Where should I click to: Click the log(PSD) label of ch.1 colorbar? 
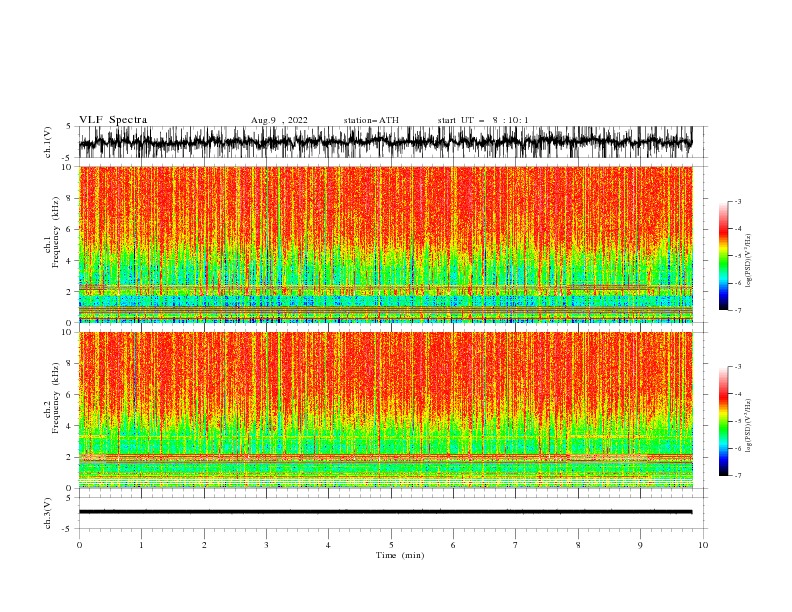pos(748,261)
